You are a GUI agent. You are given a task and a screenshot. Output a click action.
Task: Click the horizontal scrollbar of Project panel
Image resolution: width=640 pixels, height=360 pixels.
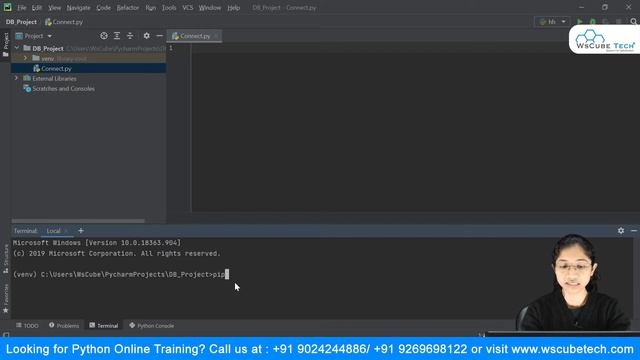[x=78, y=221]
